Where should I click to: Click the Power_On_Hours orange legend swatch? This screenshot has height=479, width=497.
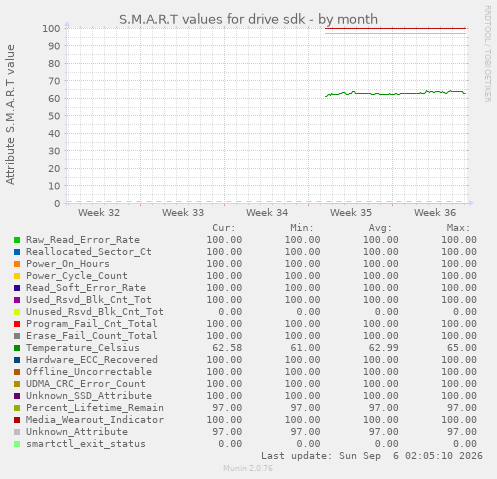pos(17,264)
